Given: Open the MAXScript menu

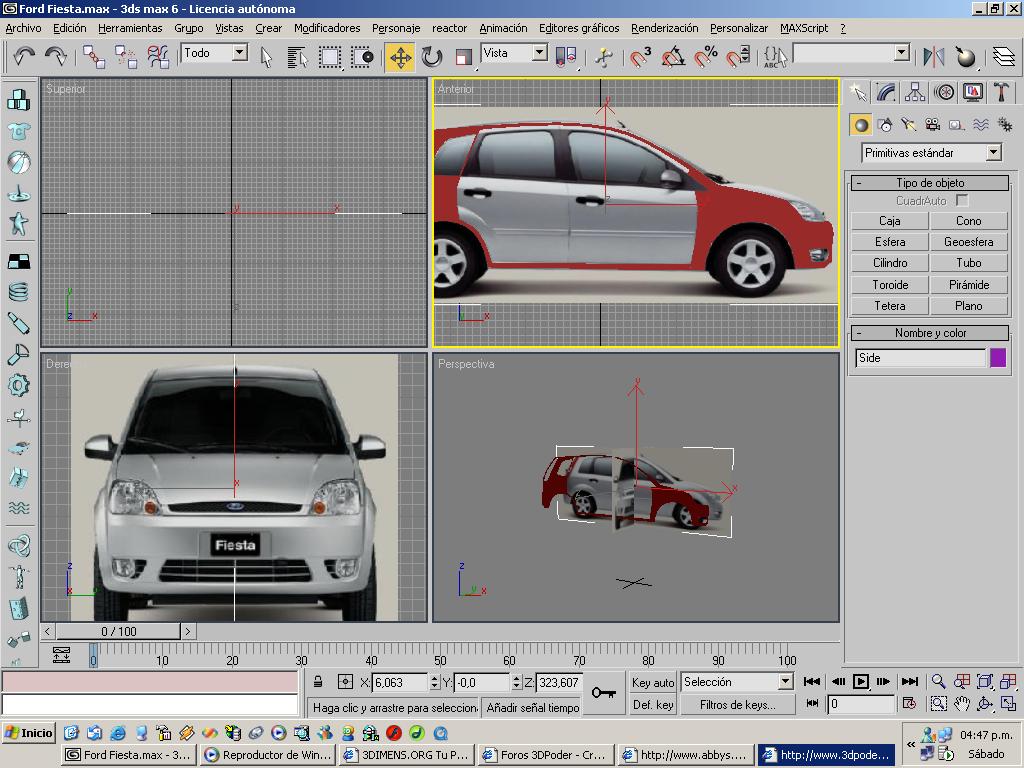Looking at the screenshot, I should tap(803, 28).
